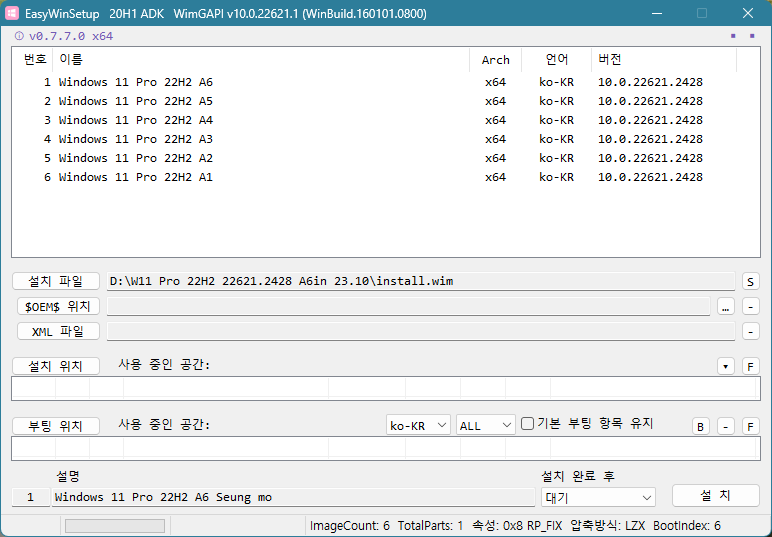The image size is (772, 537).
Task: Click the 부팅 위치 disk info box
Action: point(386,448)
